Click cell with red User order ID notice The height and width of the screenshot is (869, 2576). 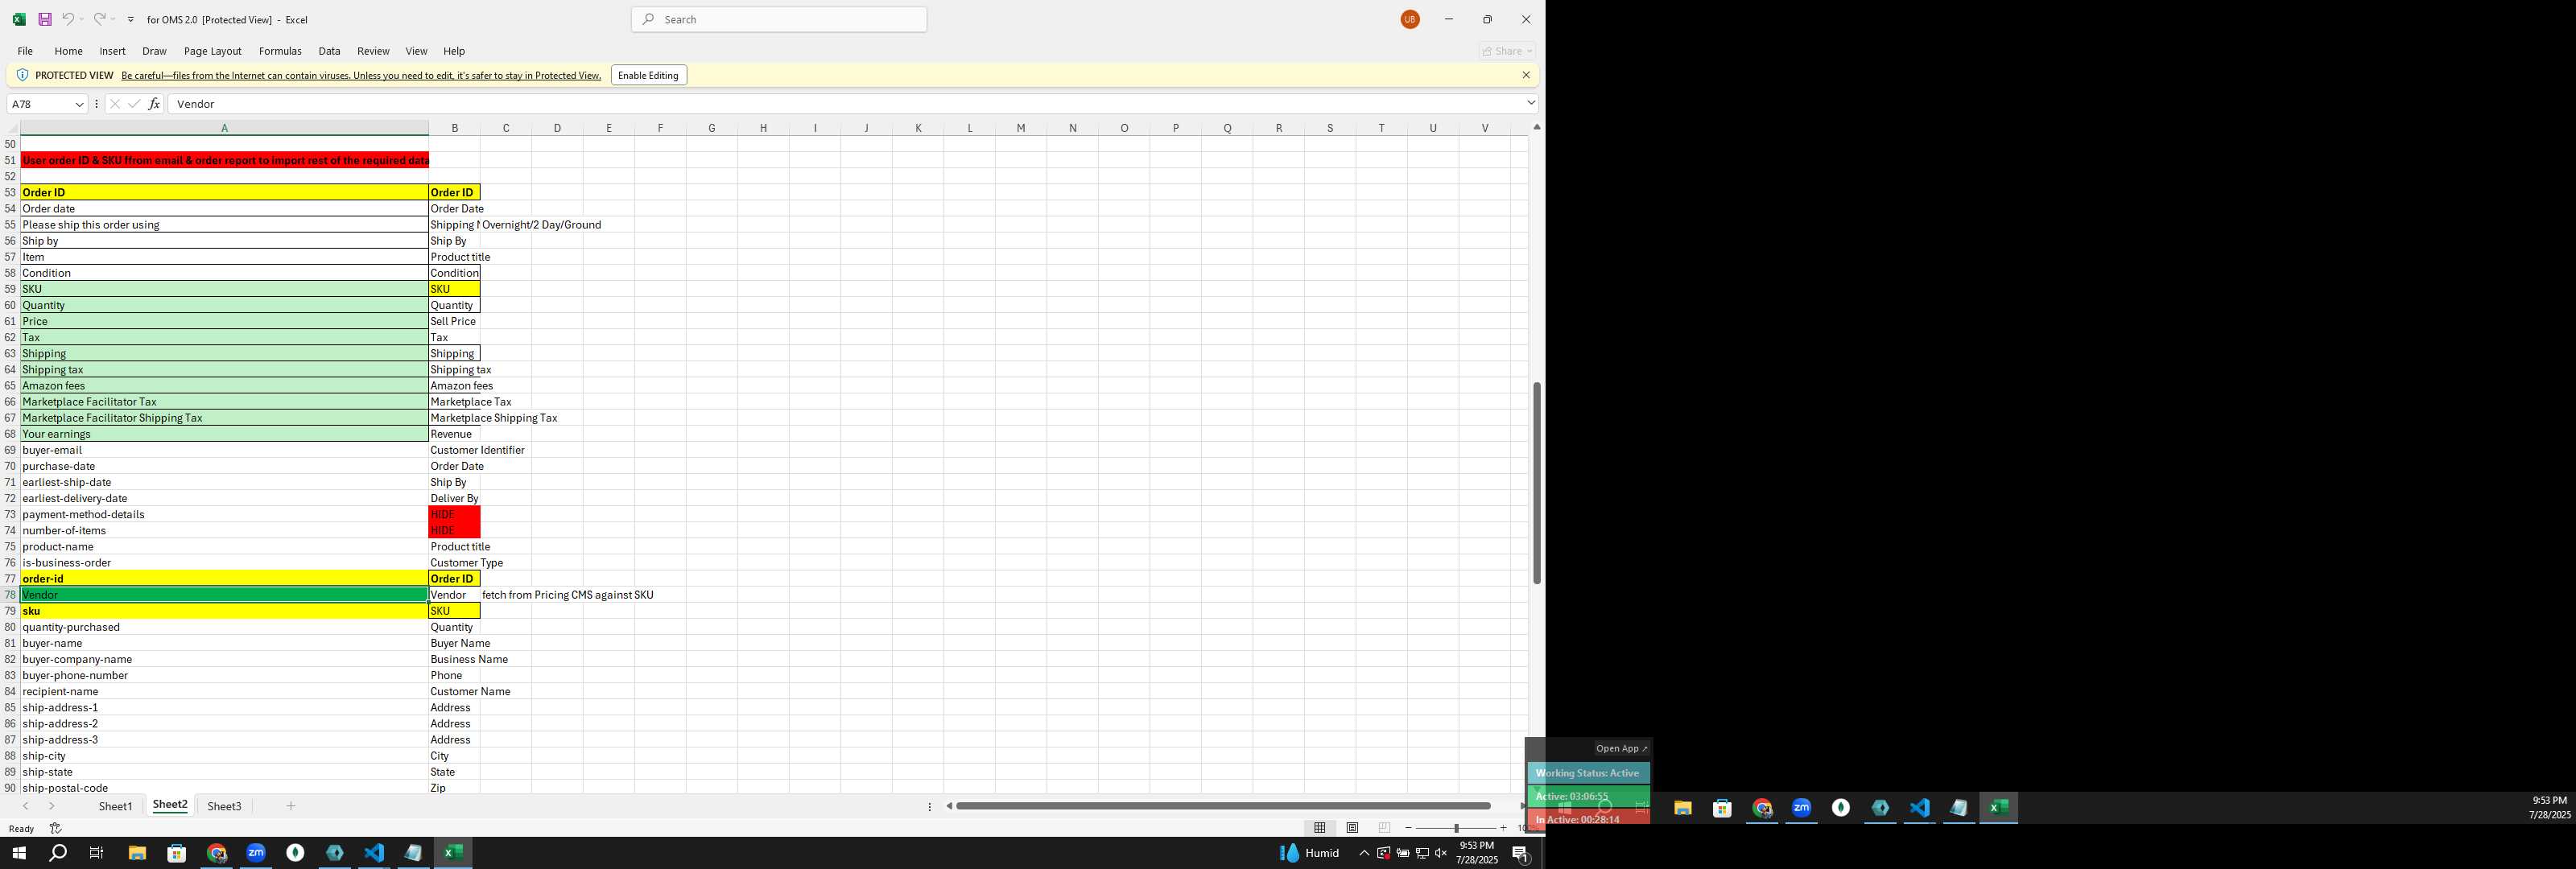[x=225, y=160]
